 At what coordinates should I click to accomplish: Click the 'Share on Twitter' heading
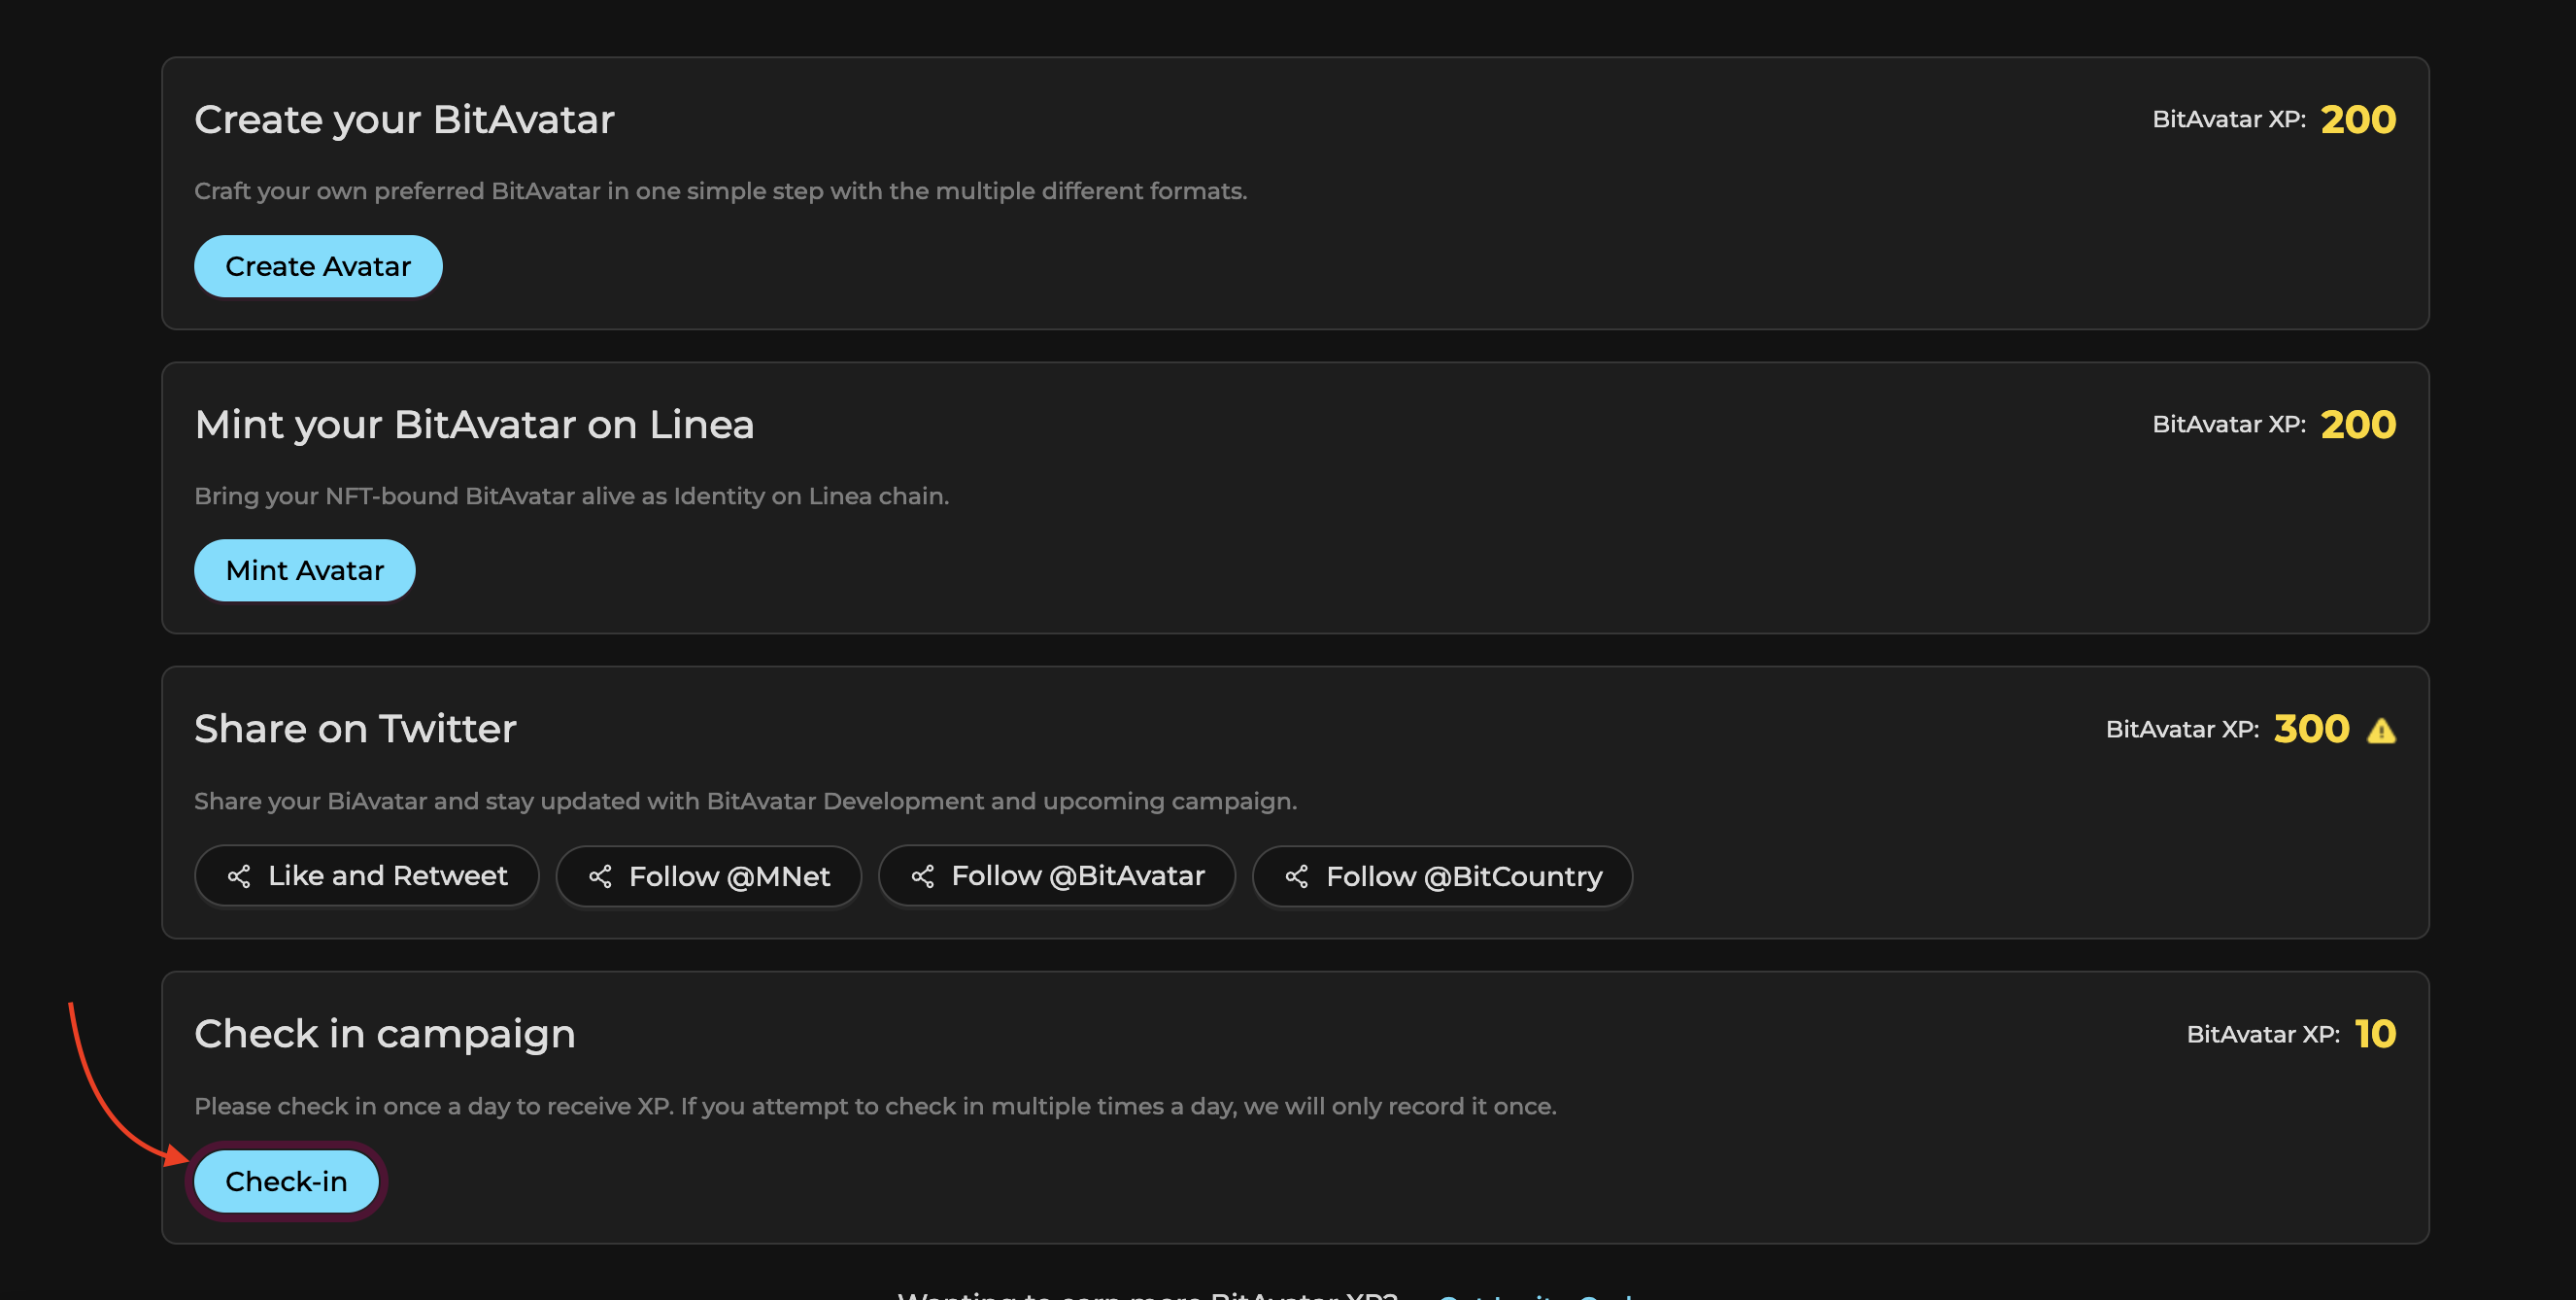pyautogui.click(x=355, y=729)
